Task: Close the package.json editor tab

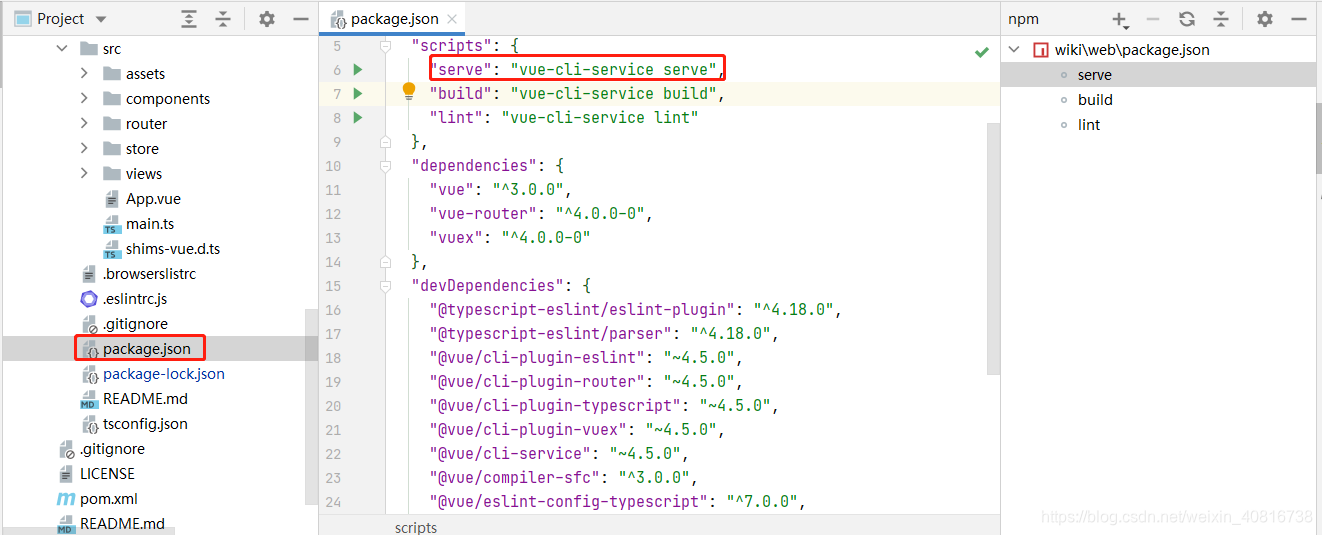Action: pyautogui.click(x=451, y=19)
